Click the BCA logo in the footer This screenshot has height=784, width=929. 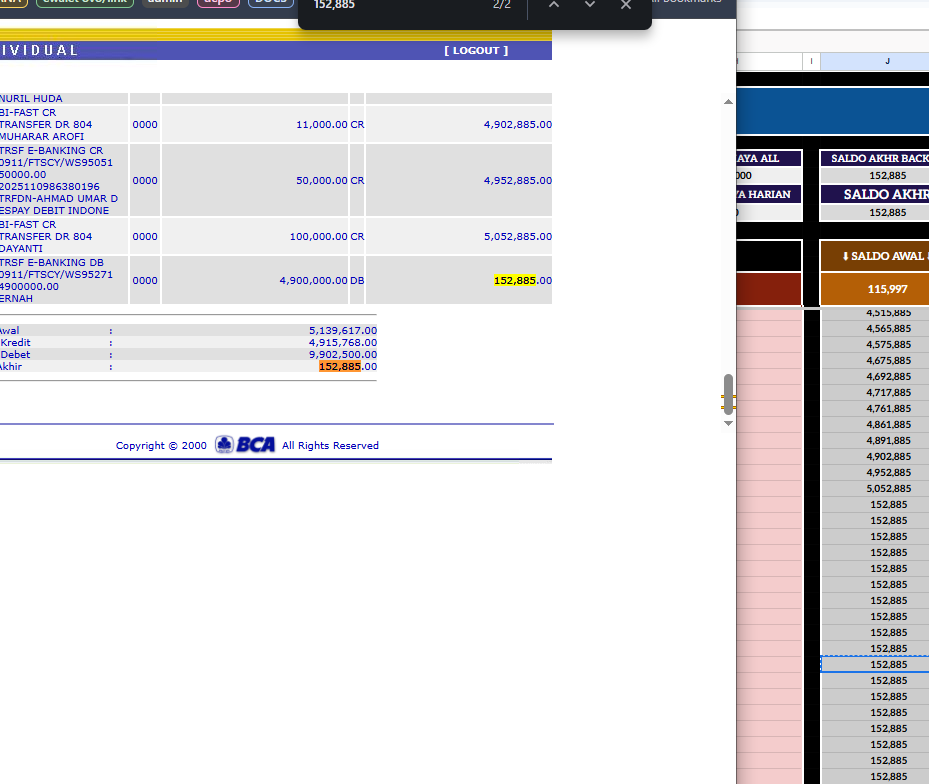pos(245,444)
